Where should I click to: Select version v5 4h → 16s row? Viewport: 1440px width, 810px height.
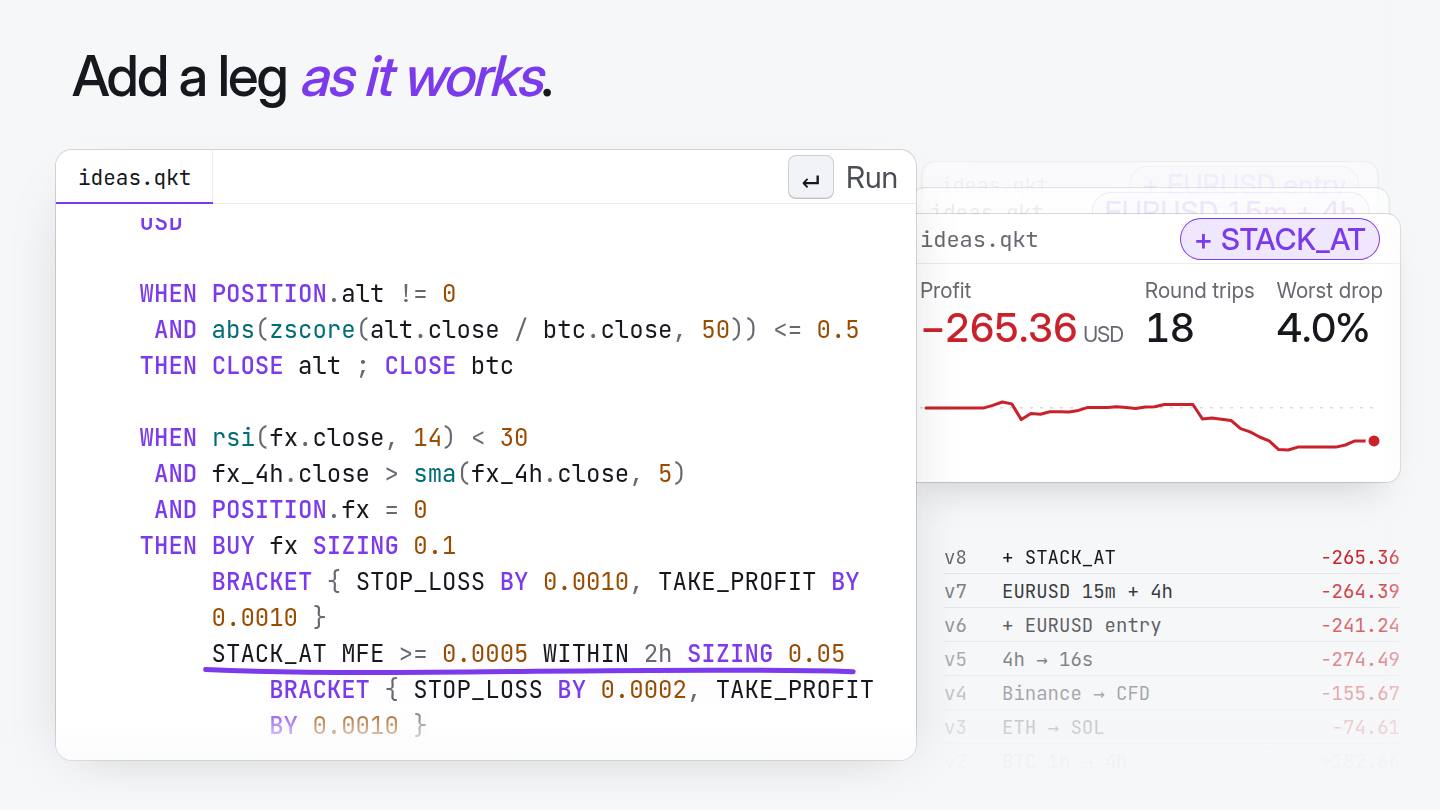coord(1171,659)
